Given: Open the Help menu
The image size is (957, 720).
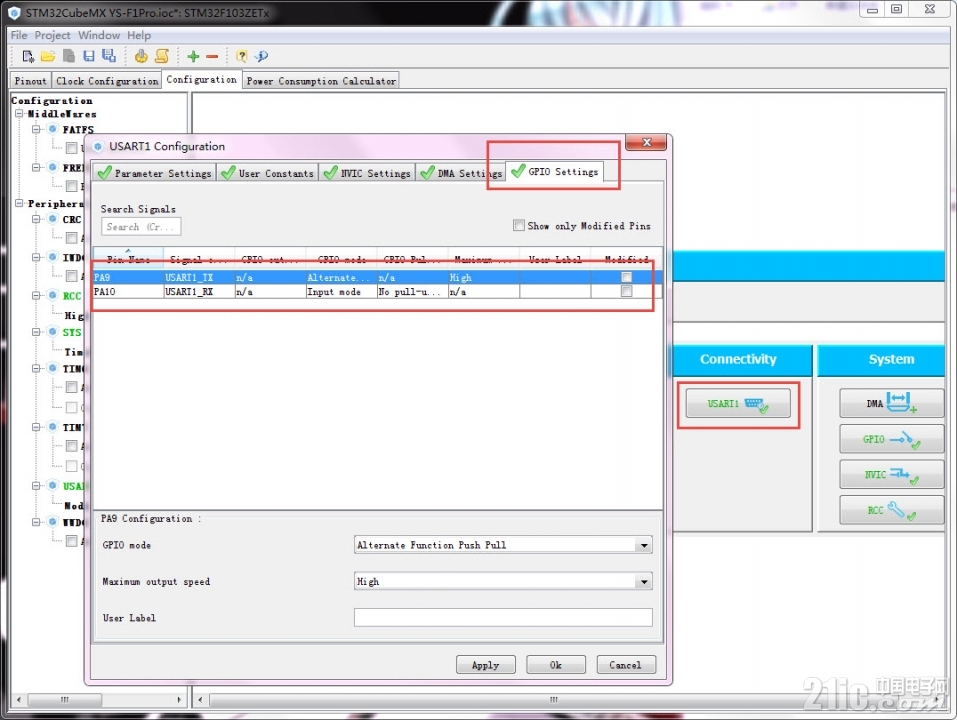Looking at the screenshot, I should point(139,35).
